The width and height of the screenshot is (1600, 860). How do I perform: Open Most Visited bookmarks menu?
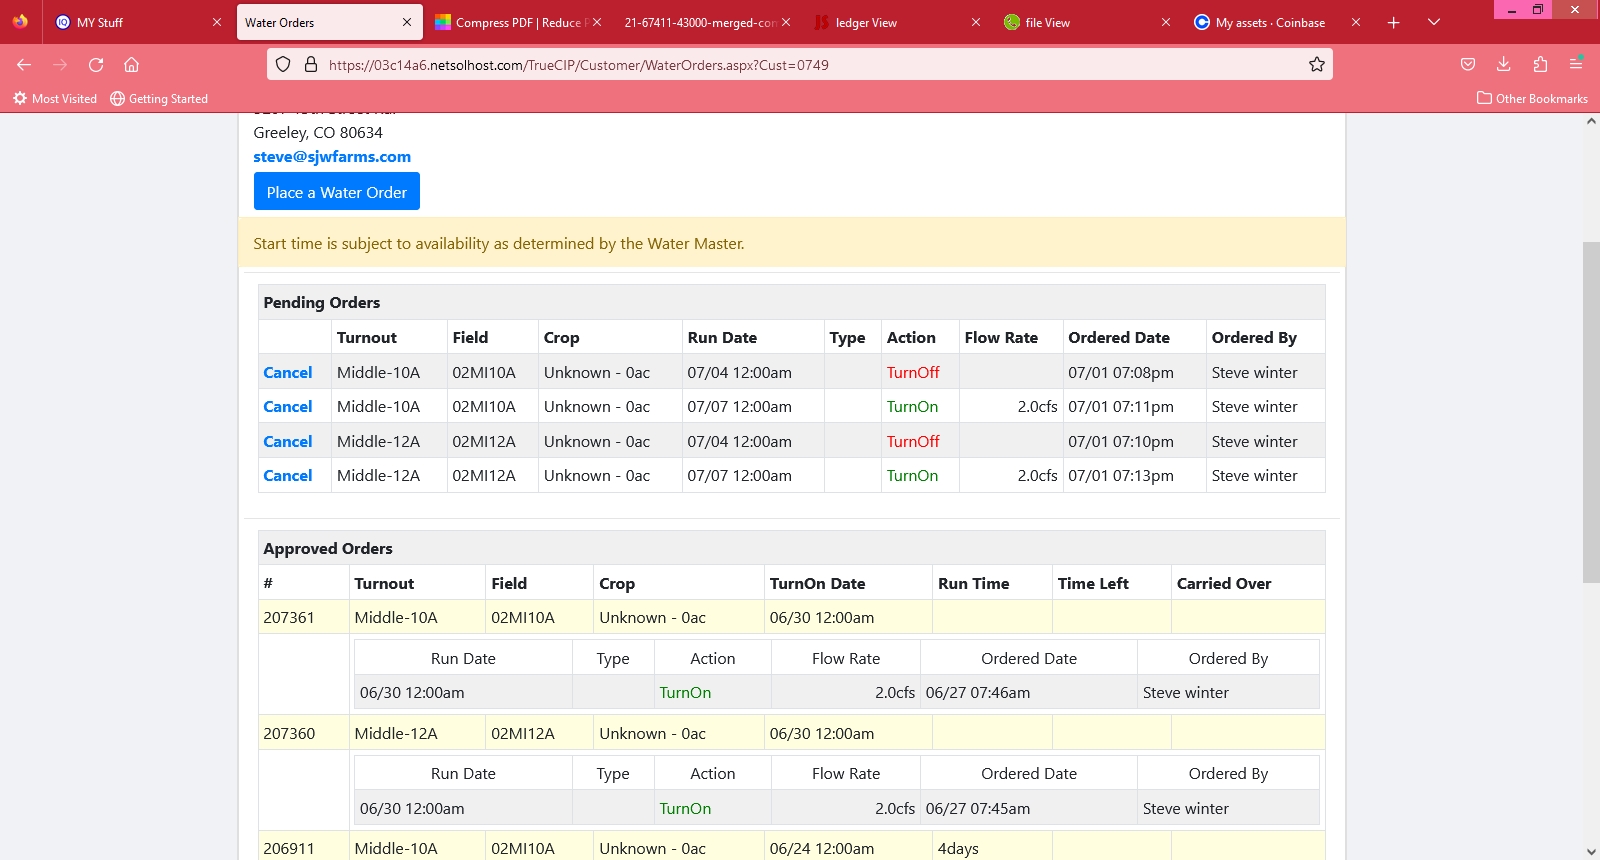(x=55, y=99)
